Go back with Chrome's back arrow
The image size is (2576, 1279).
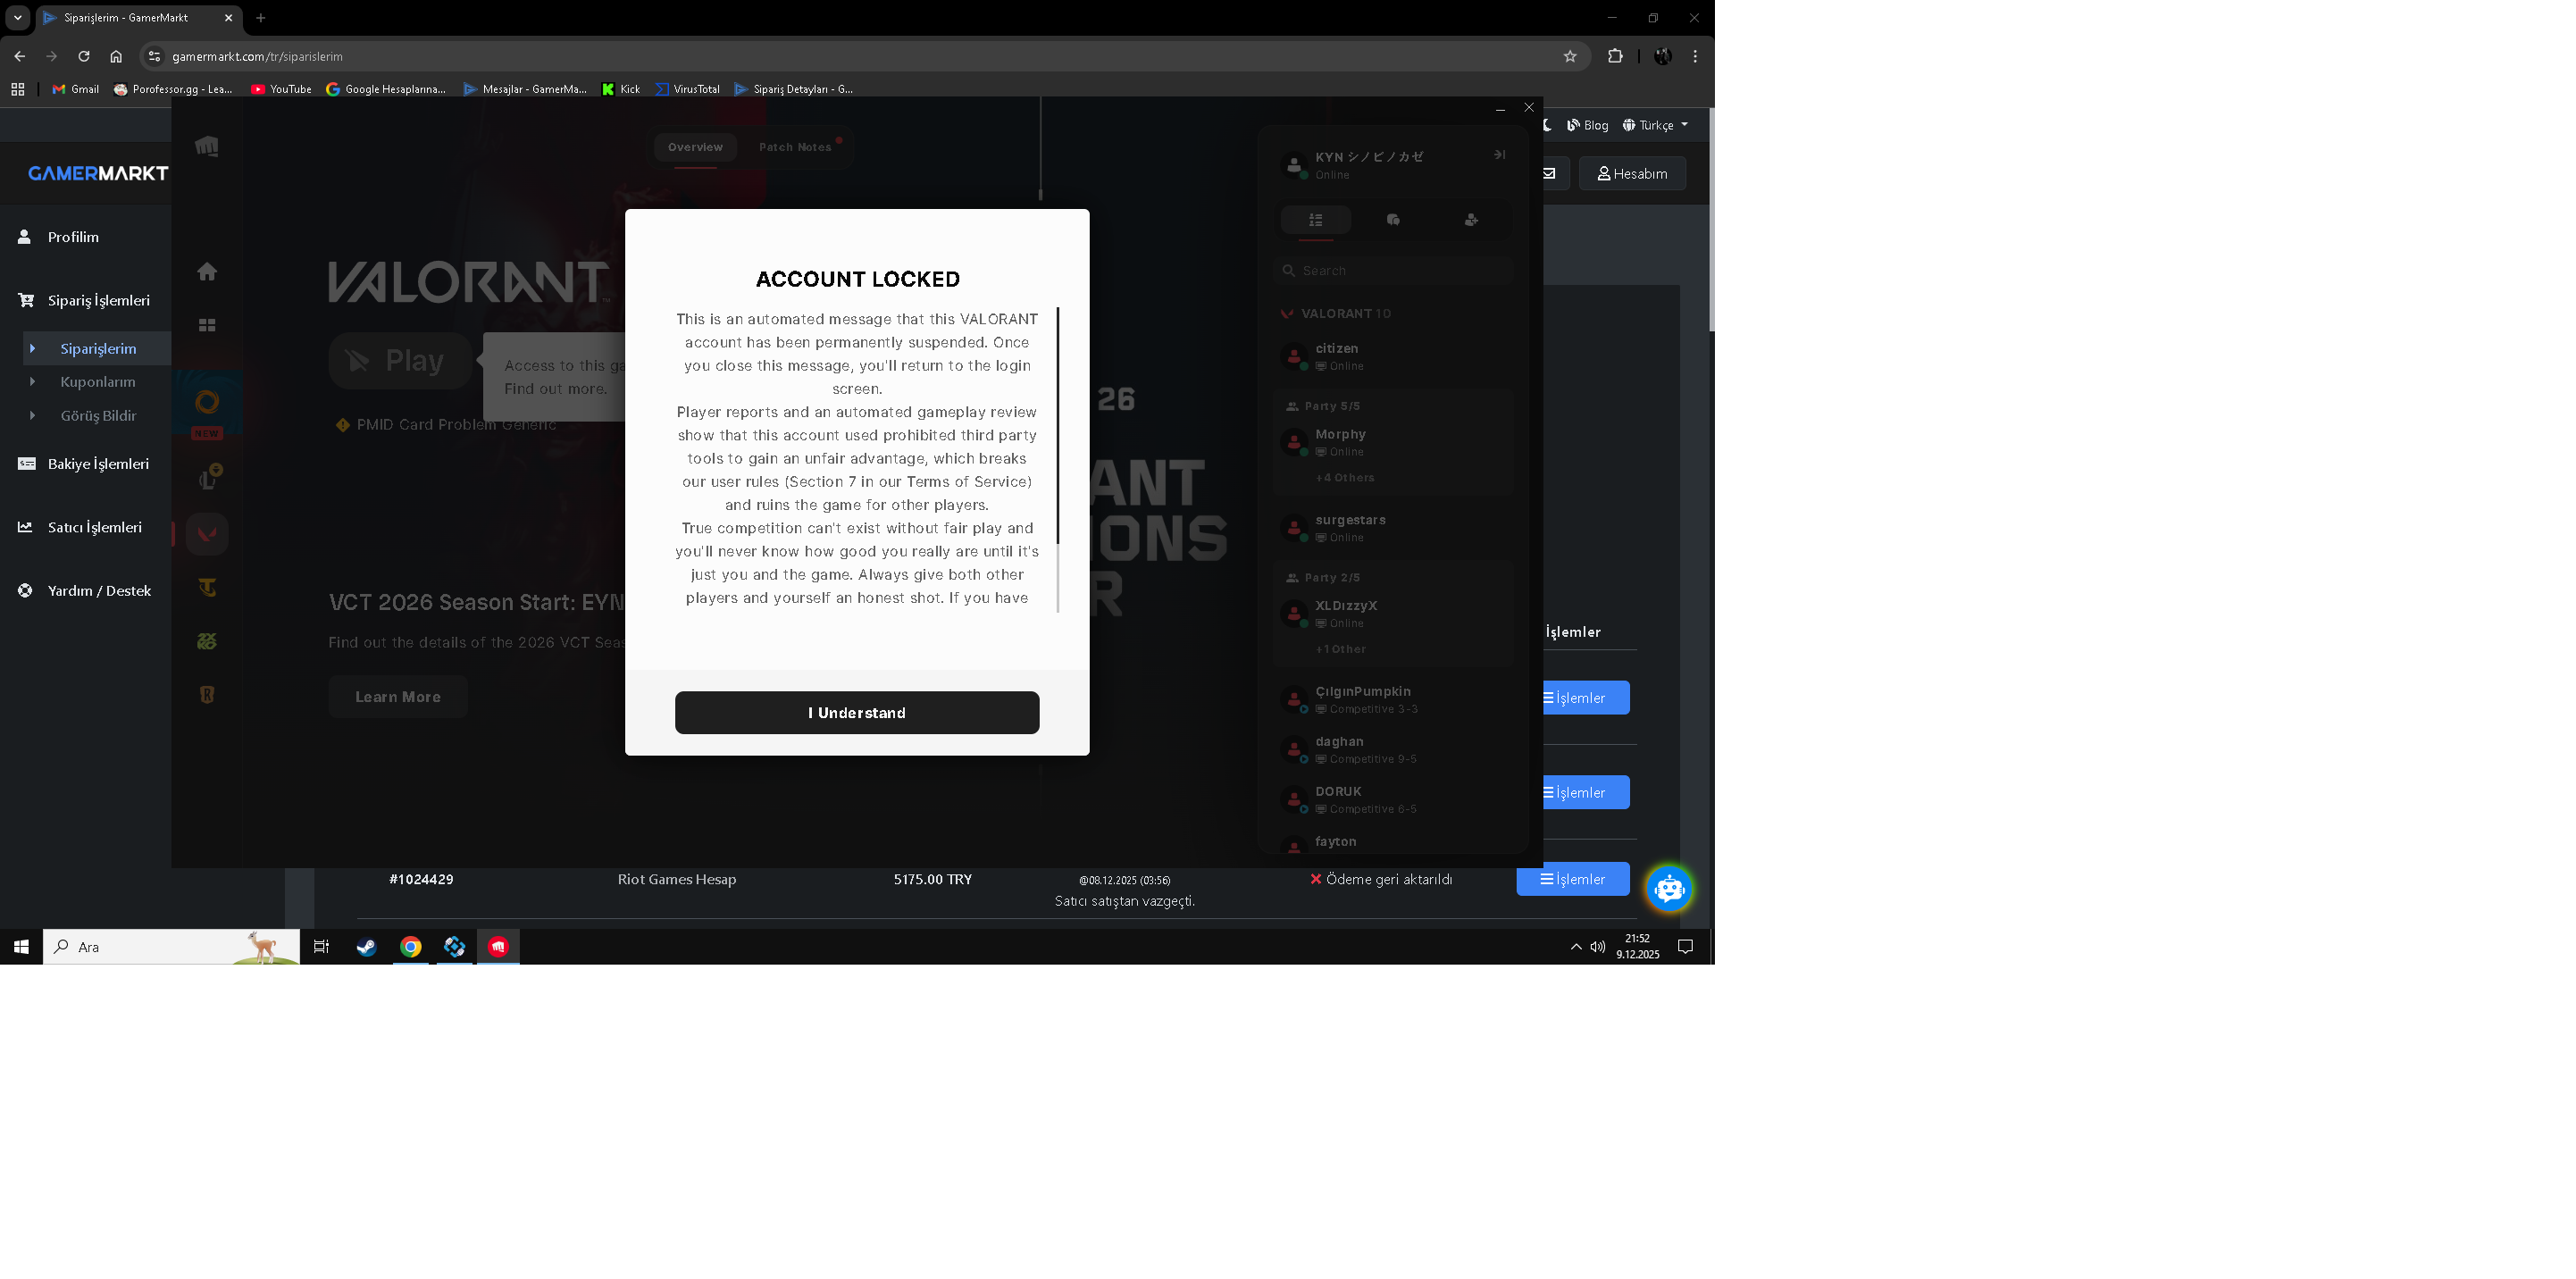click(20, 56)
